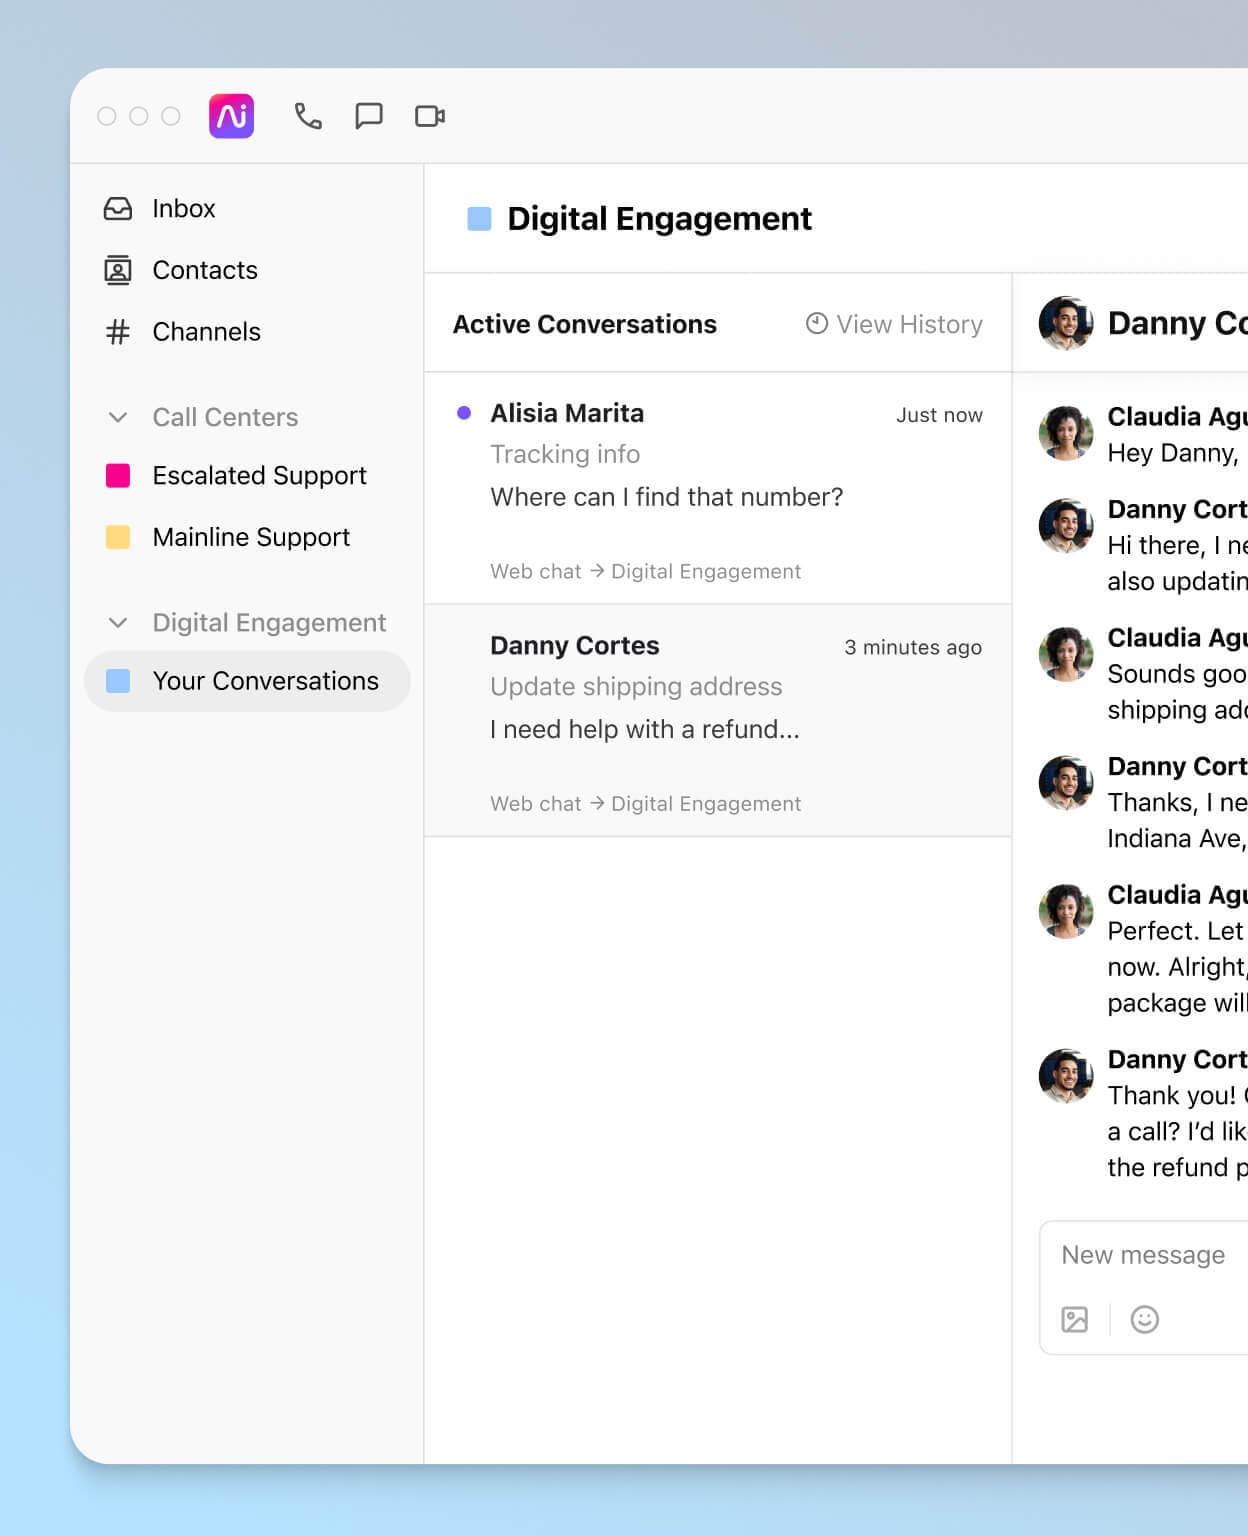
Task: Expand the clock icon next to View History
Action: pos(816,323)
